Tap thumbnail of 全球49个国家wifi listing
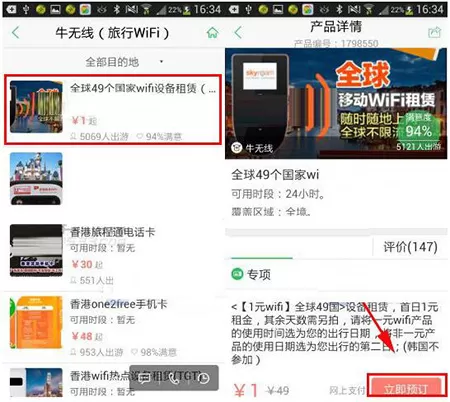450x402 pixels. [x=36, y=107]
